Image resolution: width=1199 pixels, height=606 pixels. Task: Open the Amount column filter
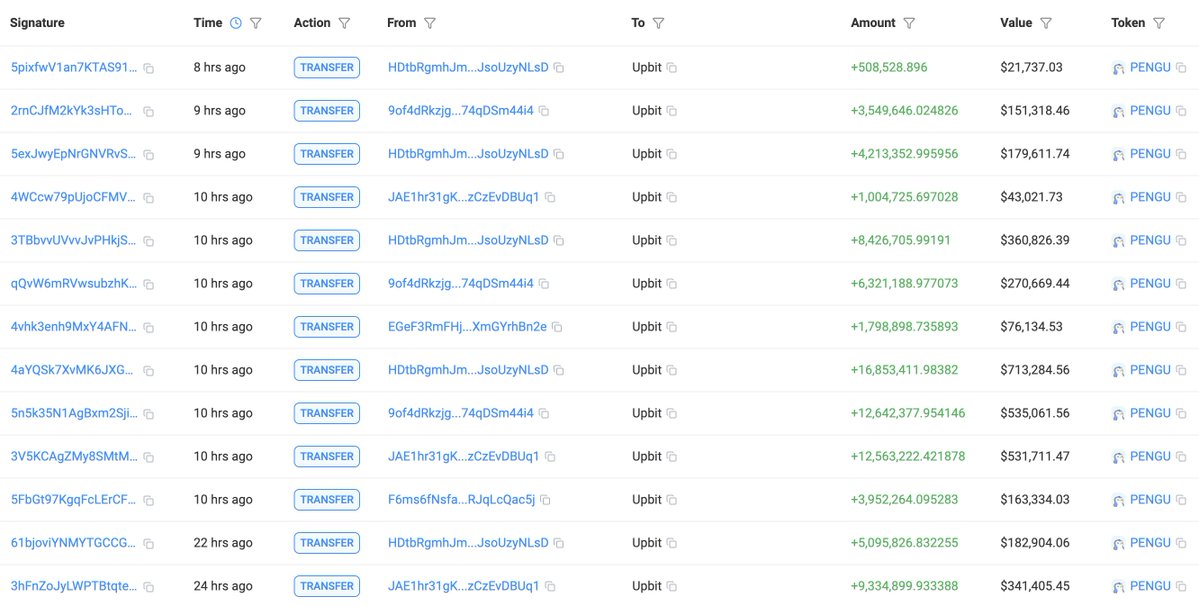pos(909,23)
